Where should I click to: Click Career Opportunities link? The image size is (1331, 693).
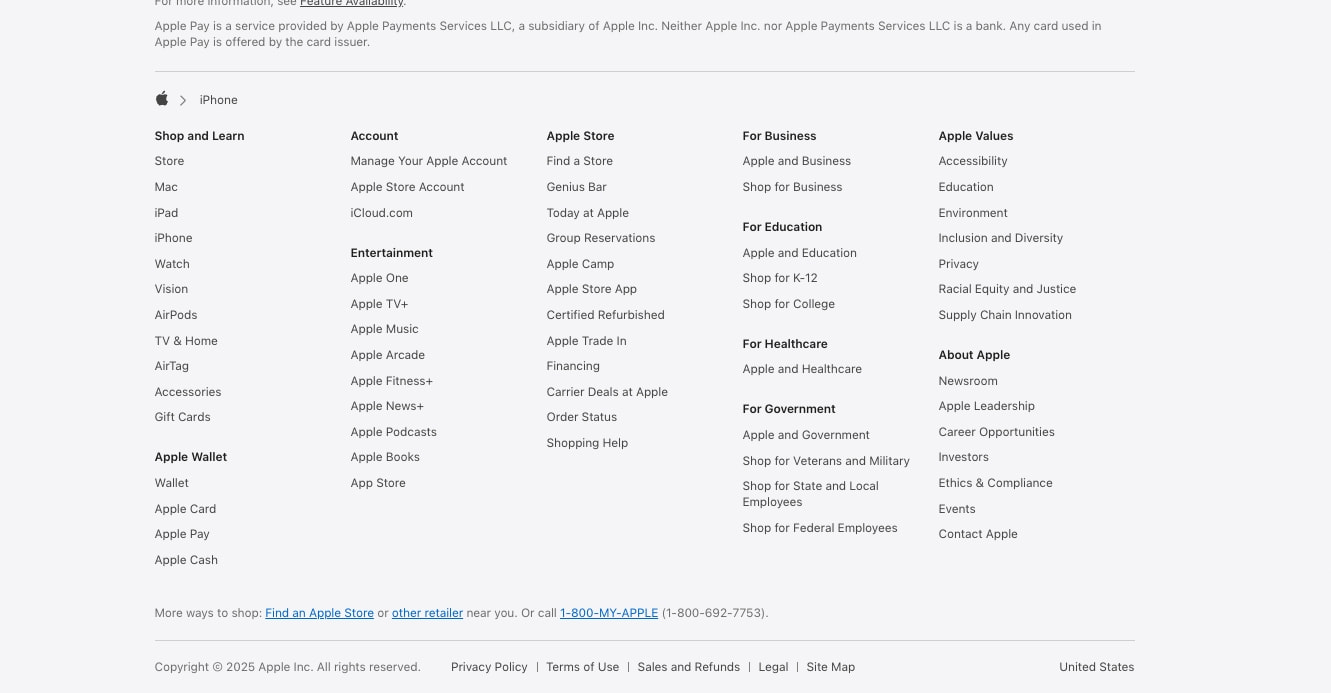(996, 432)
